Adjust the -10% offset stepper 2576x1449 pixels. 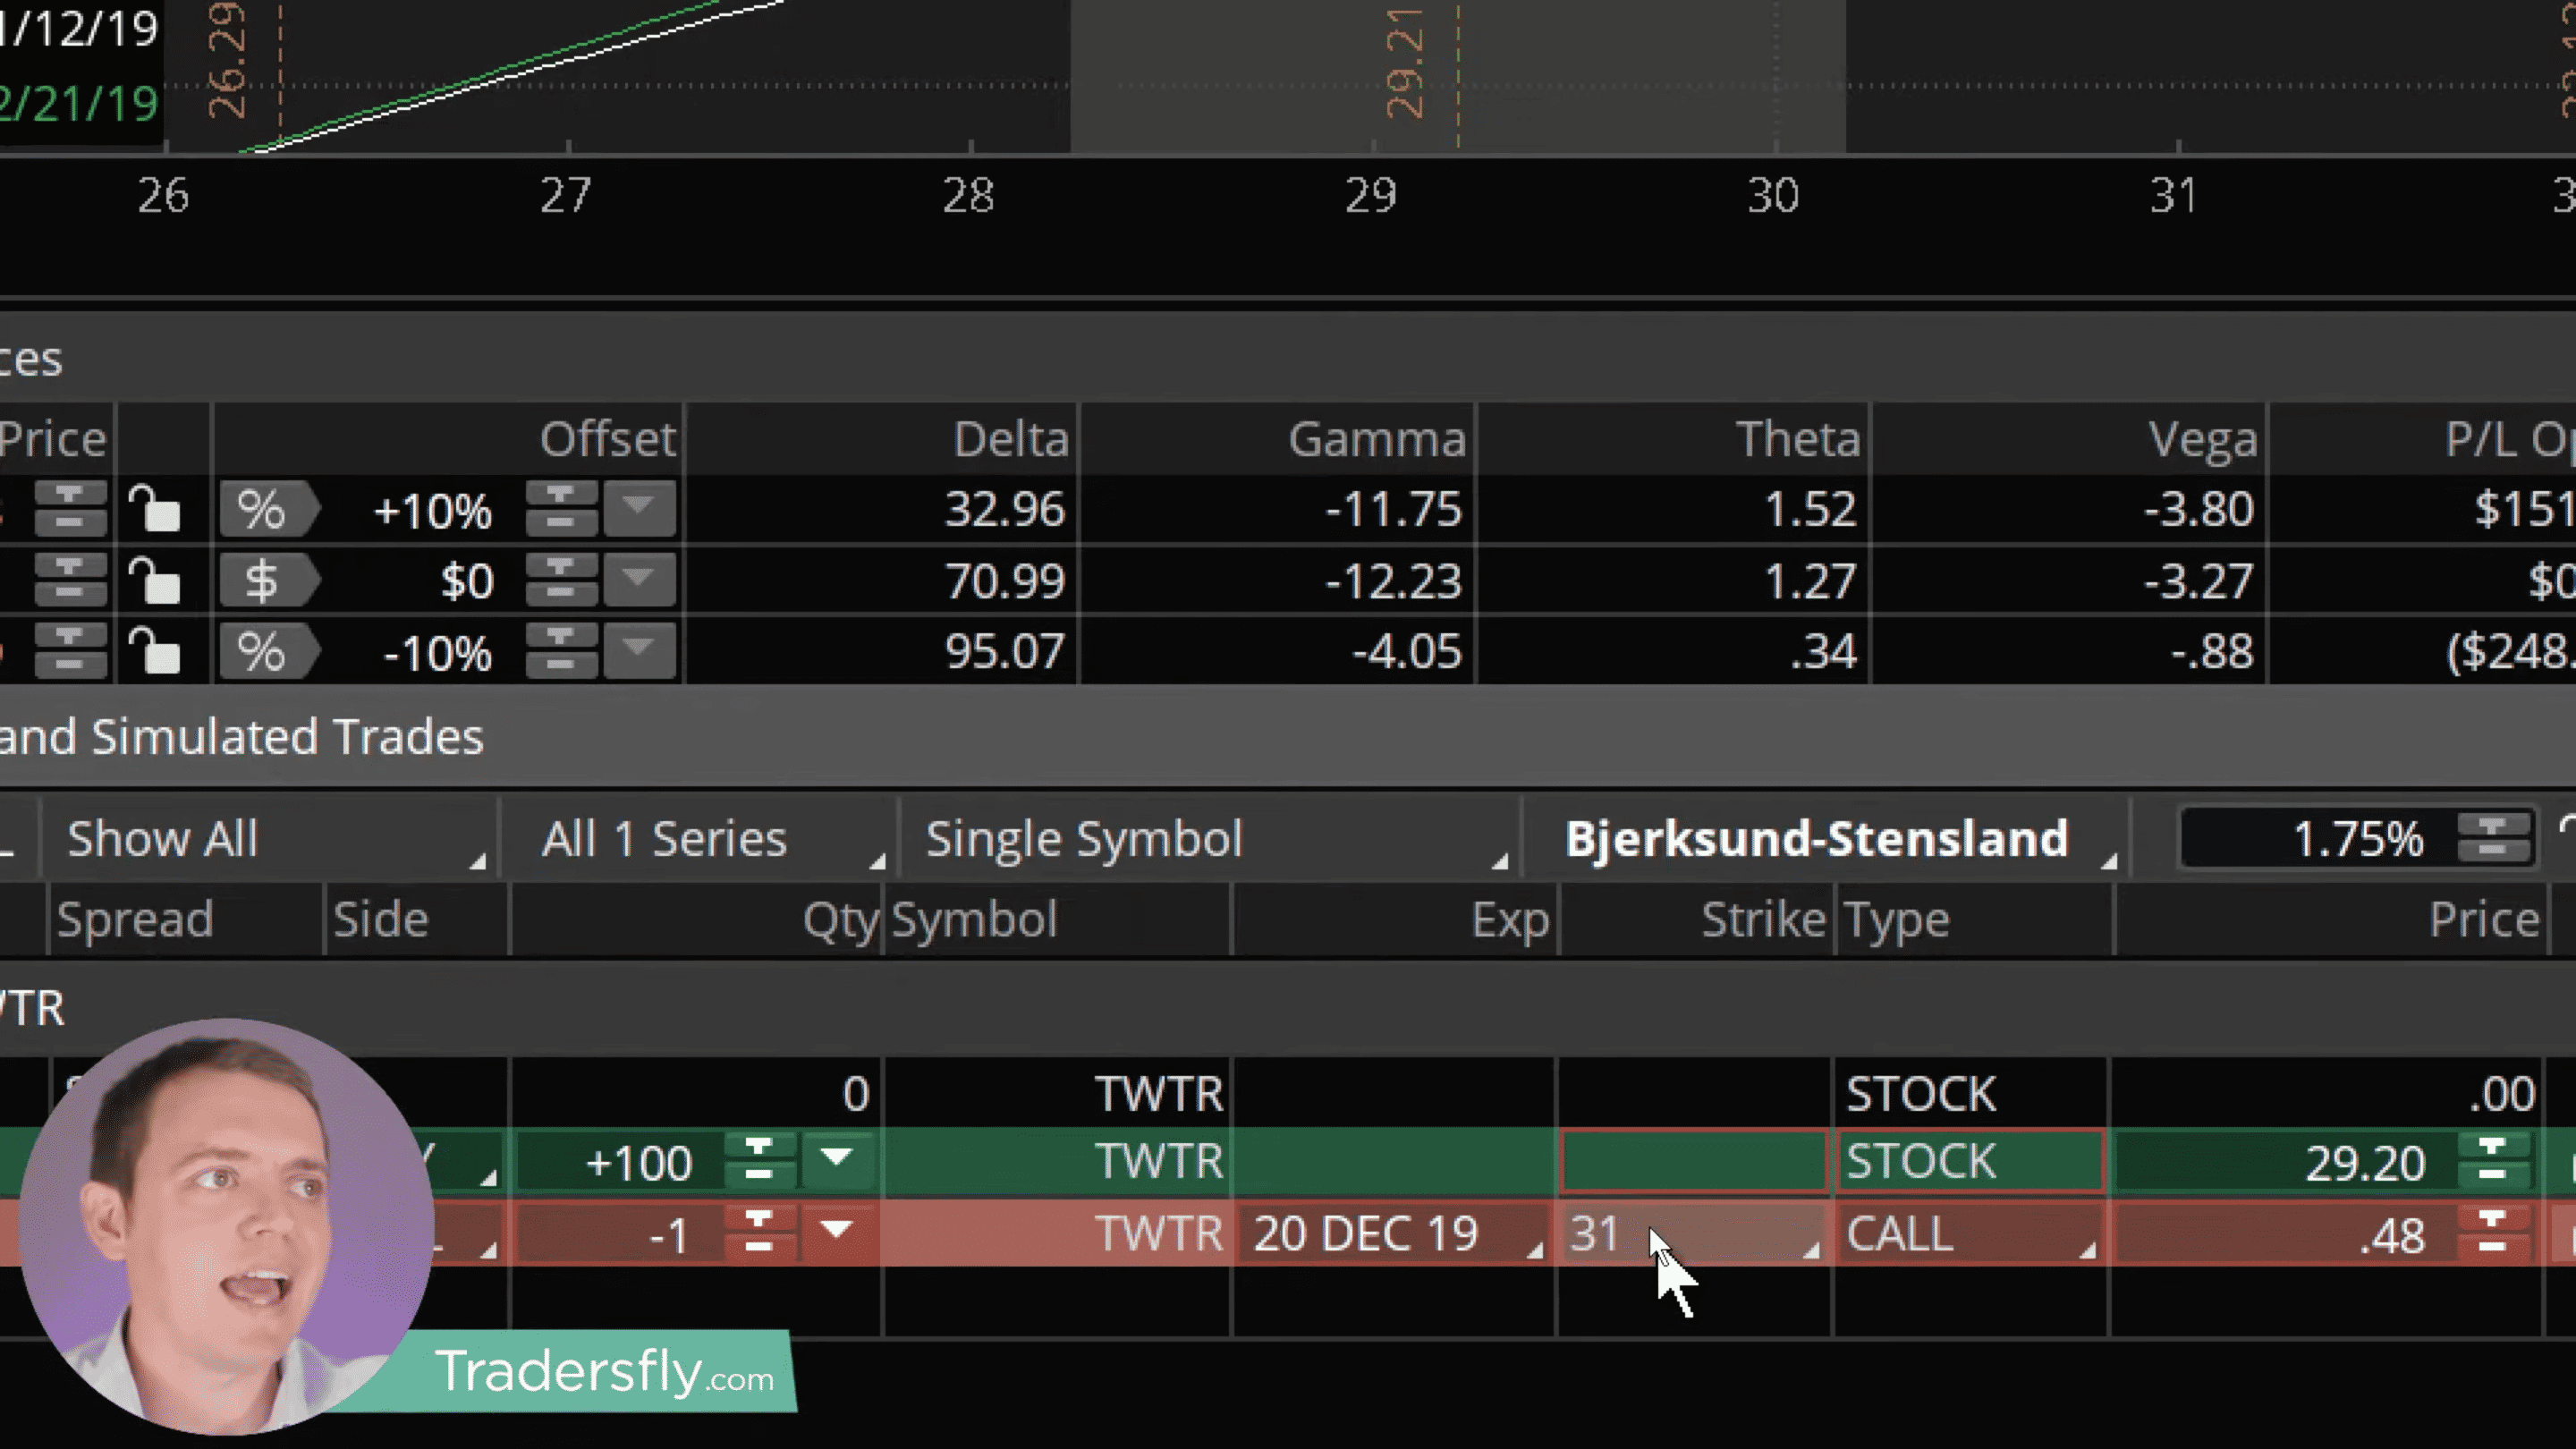(561, 651)
